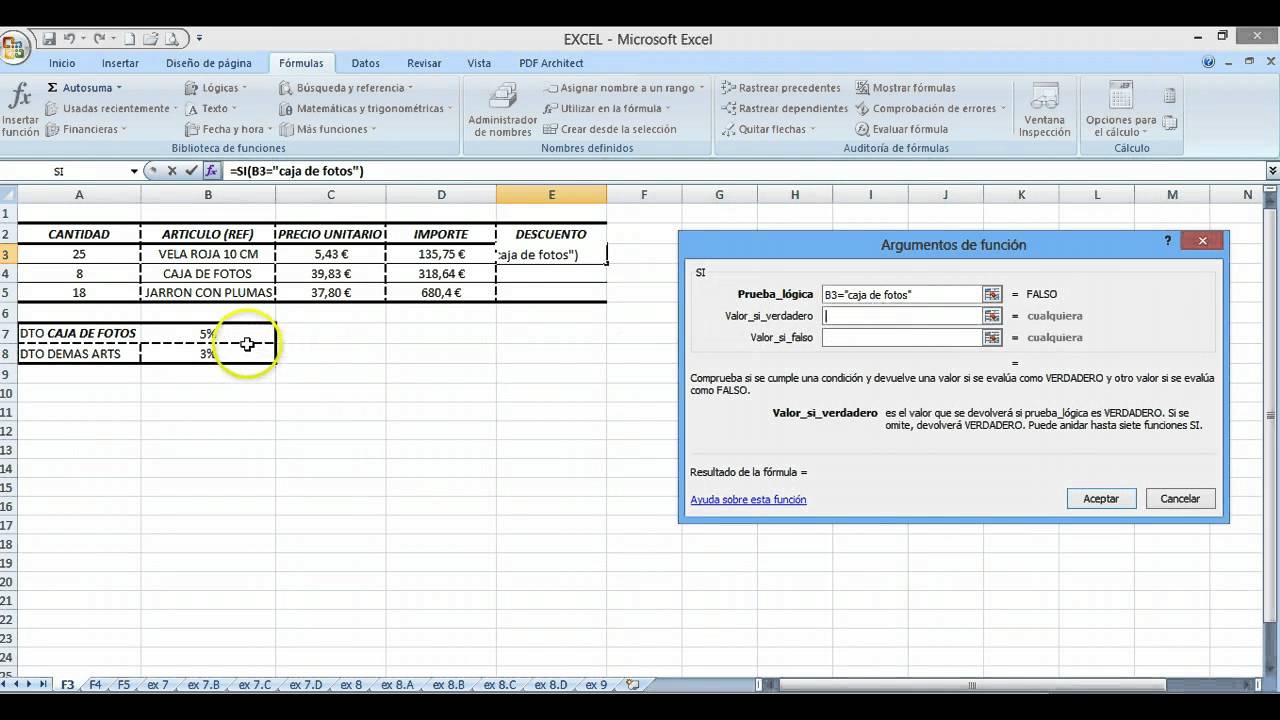Collapse dialog via Valor_si_verdadero range icon

point(992,316)
